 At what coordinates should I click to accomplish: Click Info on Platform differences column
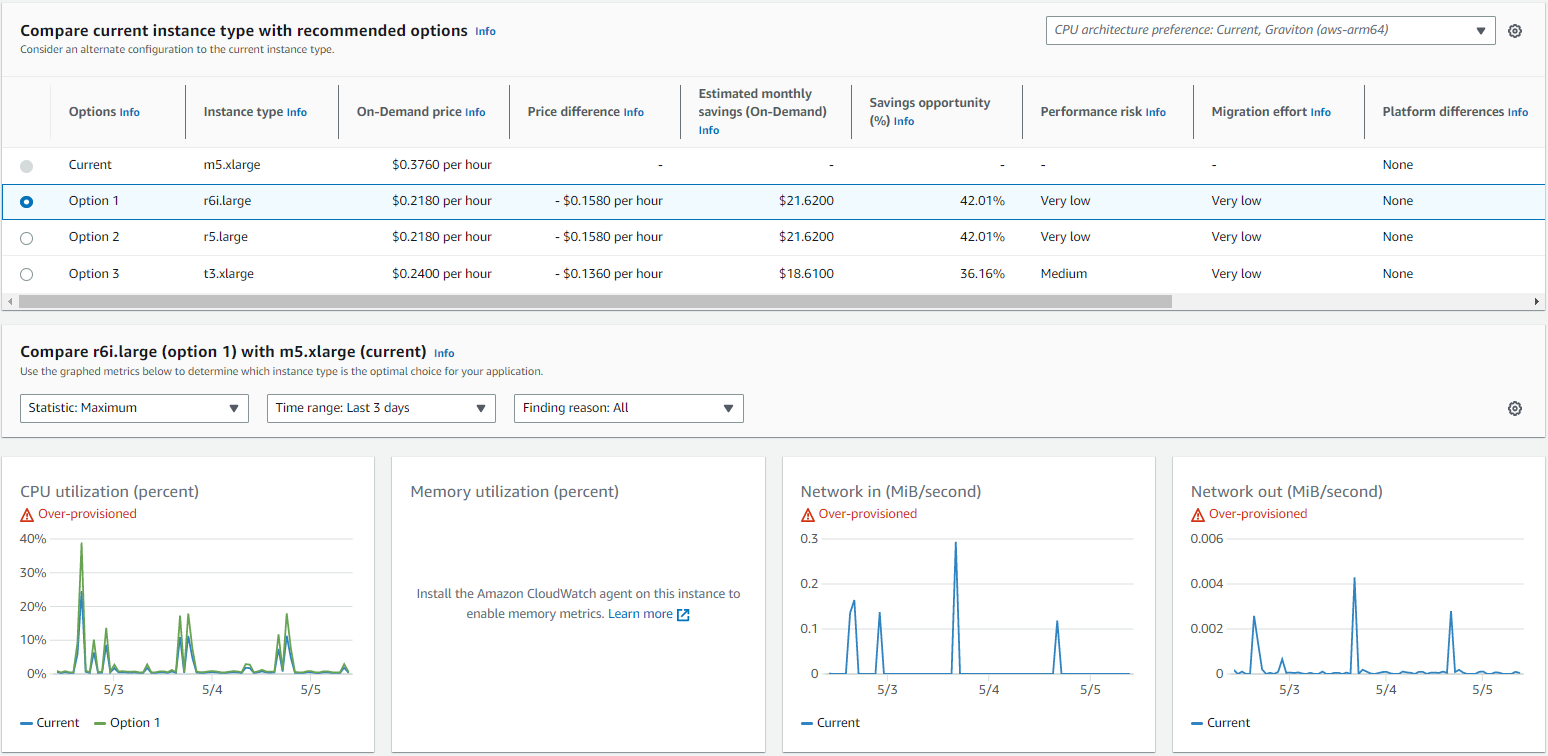click(x=1518, y=112)
